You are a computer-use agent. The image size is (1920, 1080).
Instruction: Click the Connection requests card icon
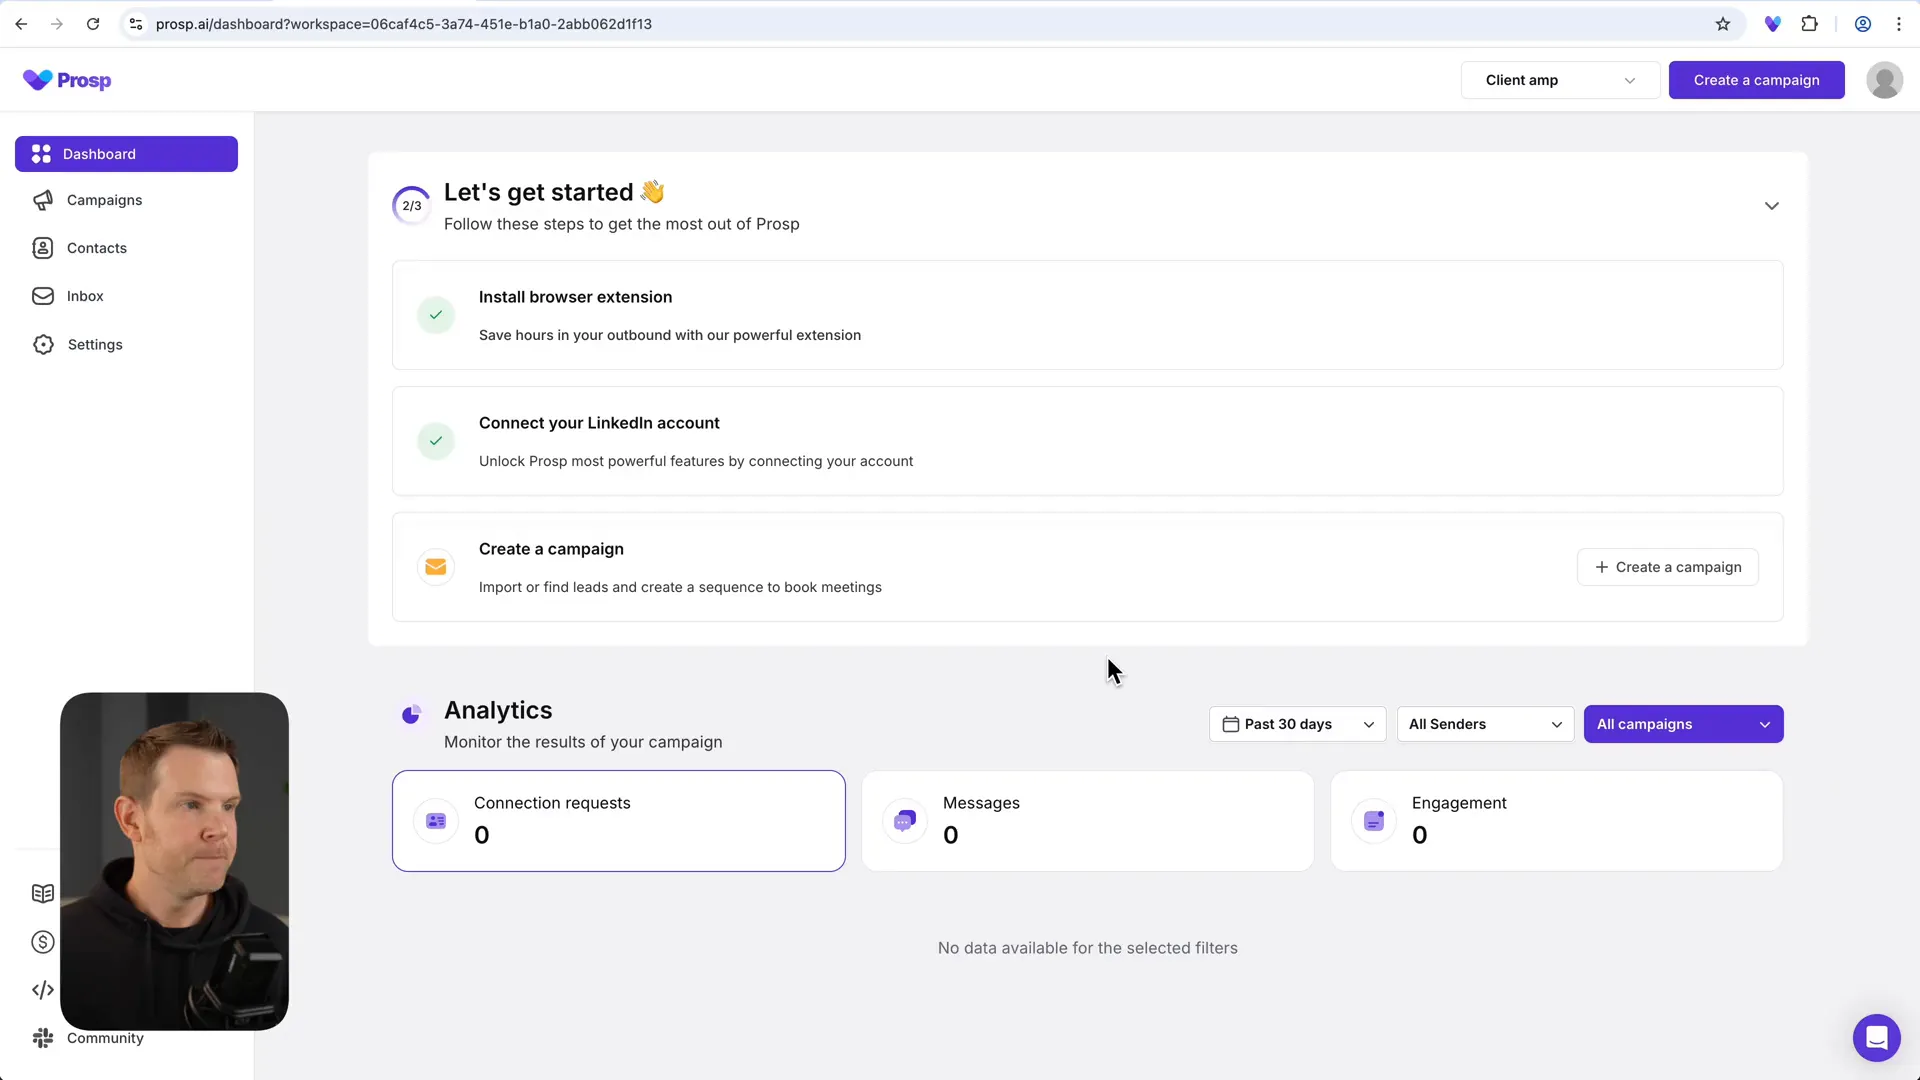pos(436,821)
